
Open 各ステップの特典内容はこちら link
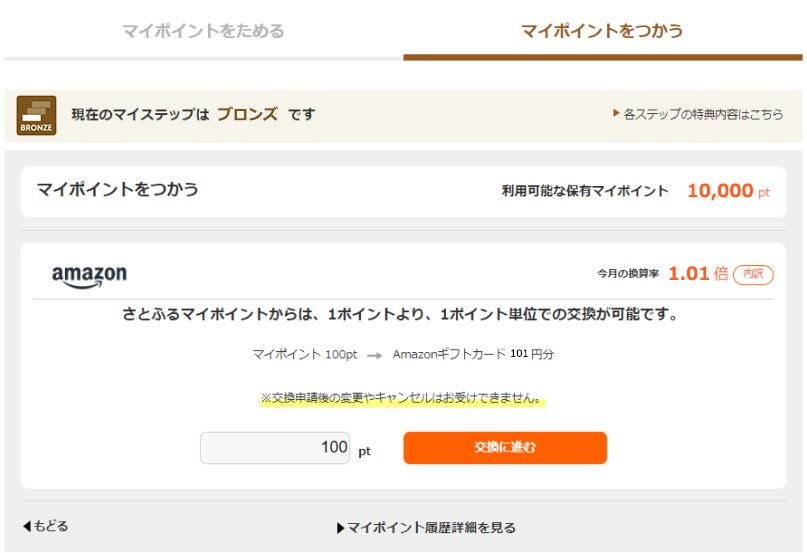pos(703,114)
